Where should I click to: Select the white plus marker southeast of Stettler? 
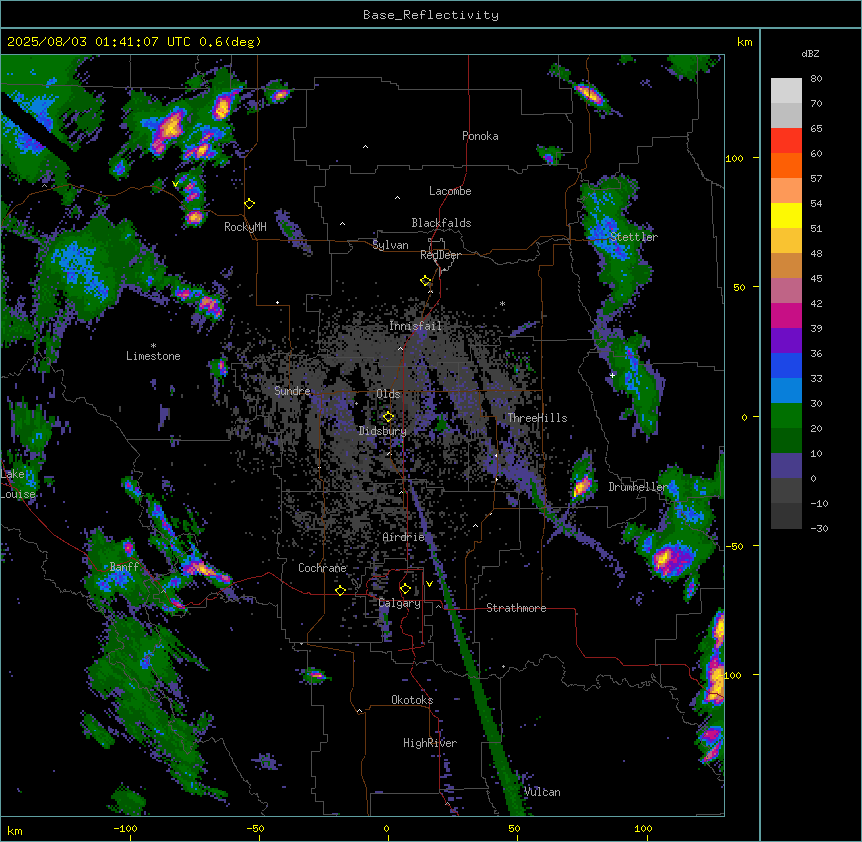coord(612,375)
